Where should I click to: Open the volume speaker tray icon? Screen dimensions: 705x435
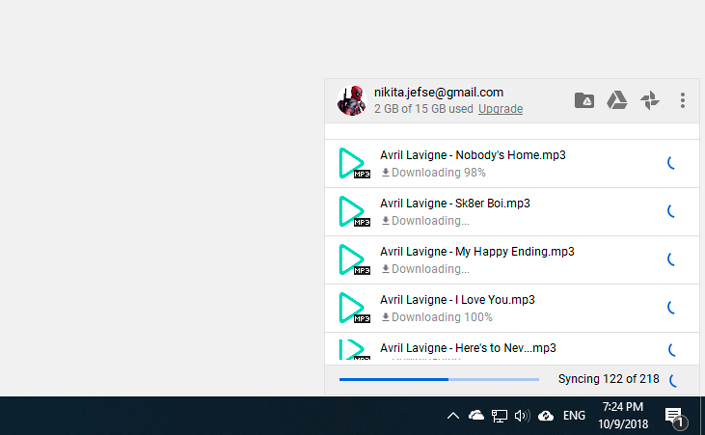click(522, 416)
